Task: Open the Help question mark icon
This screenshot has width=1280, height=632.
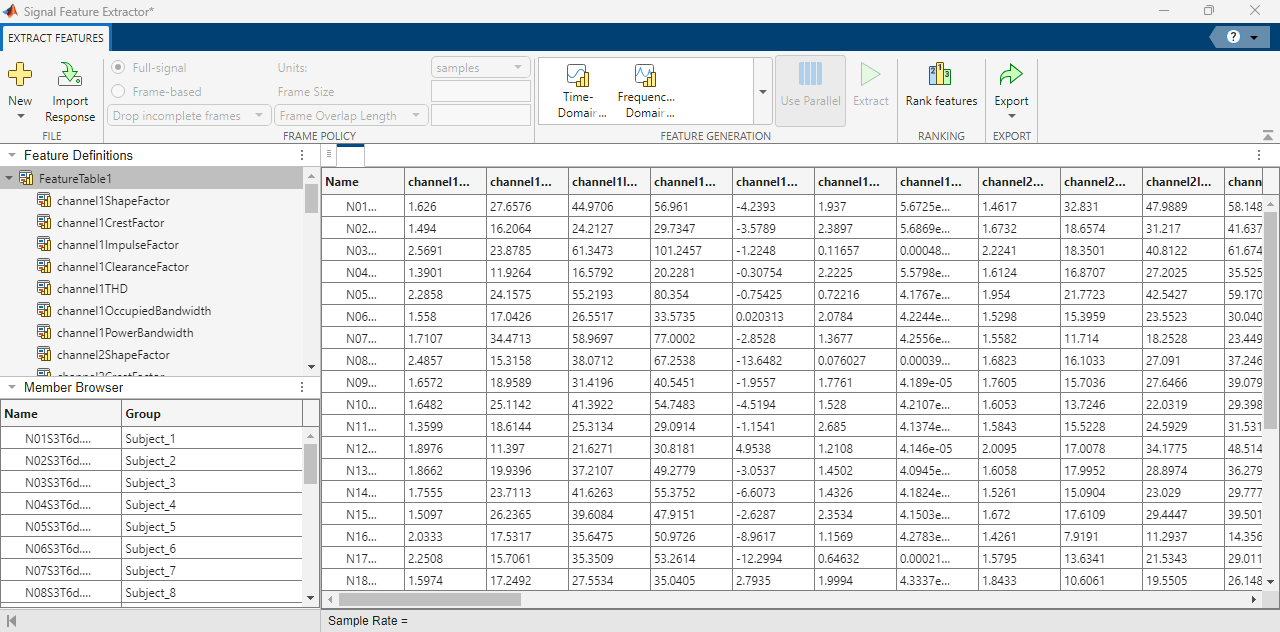Action: pos(1233,37)
